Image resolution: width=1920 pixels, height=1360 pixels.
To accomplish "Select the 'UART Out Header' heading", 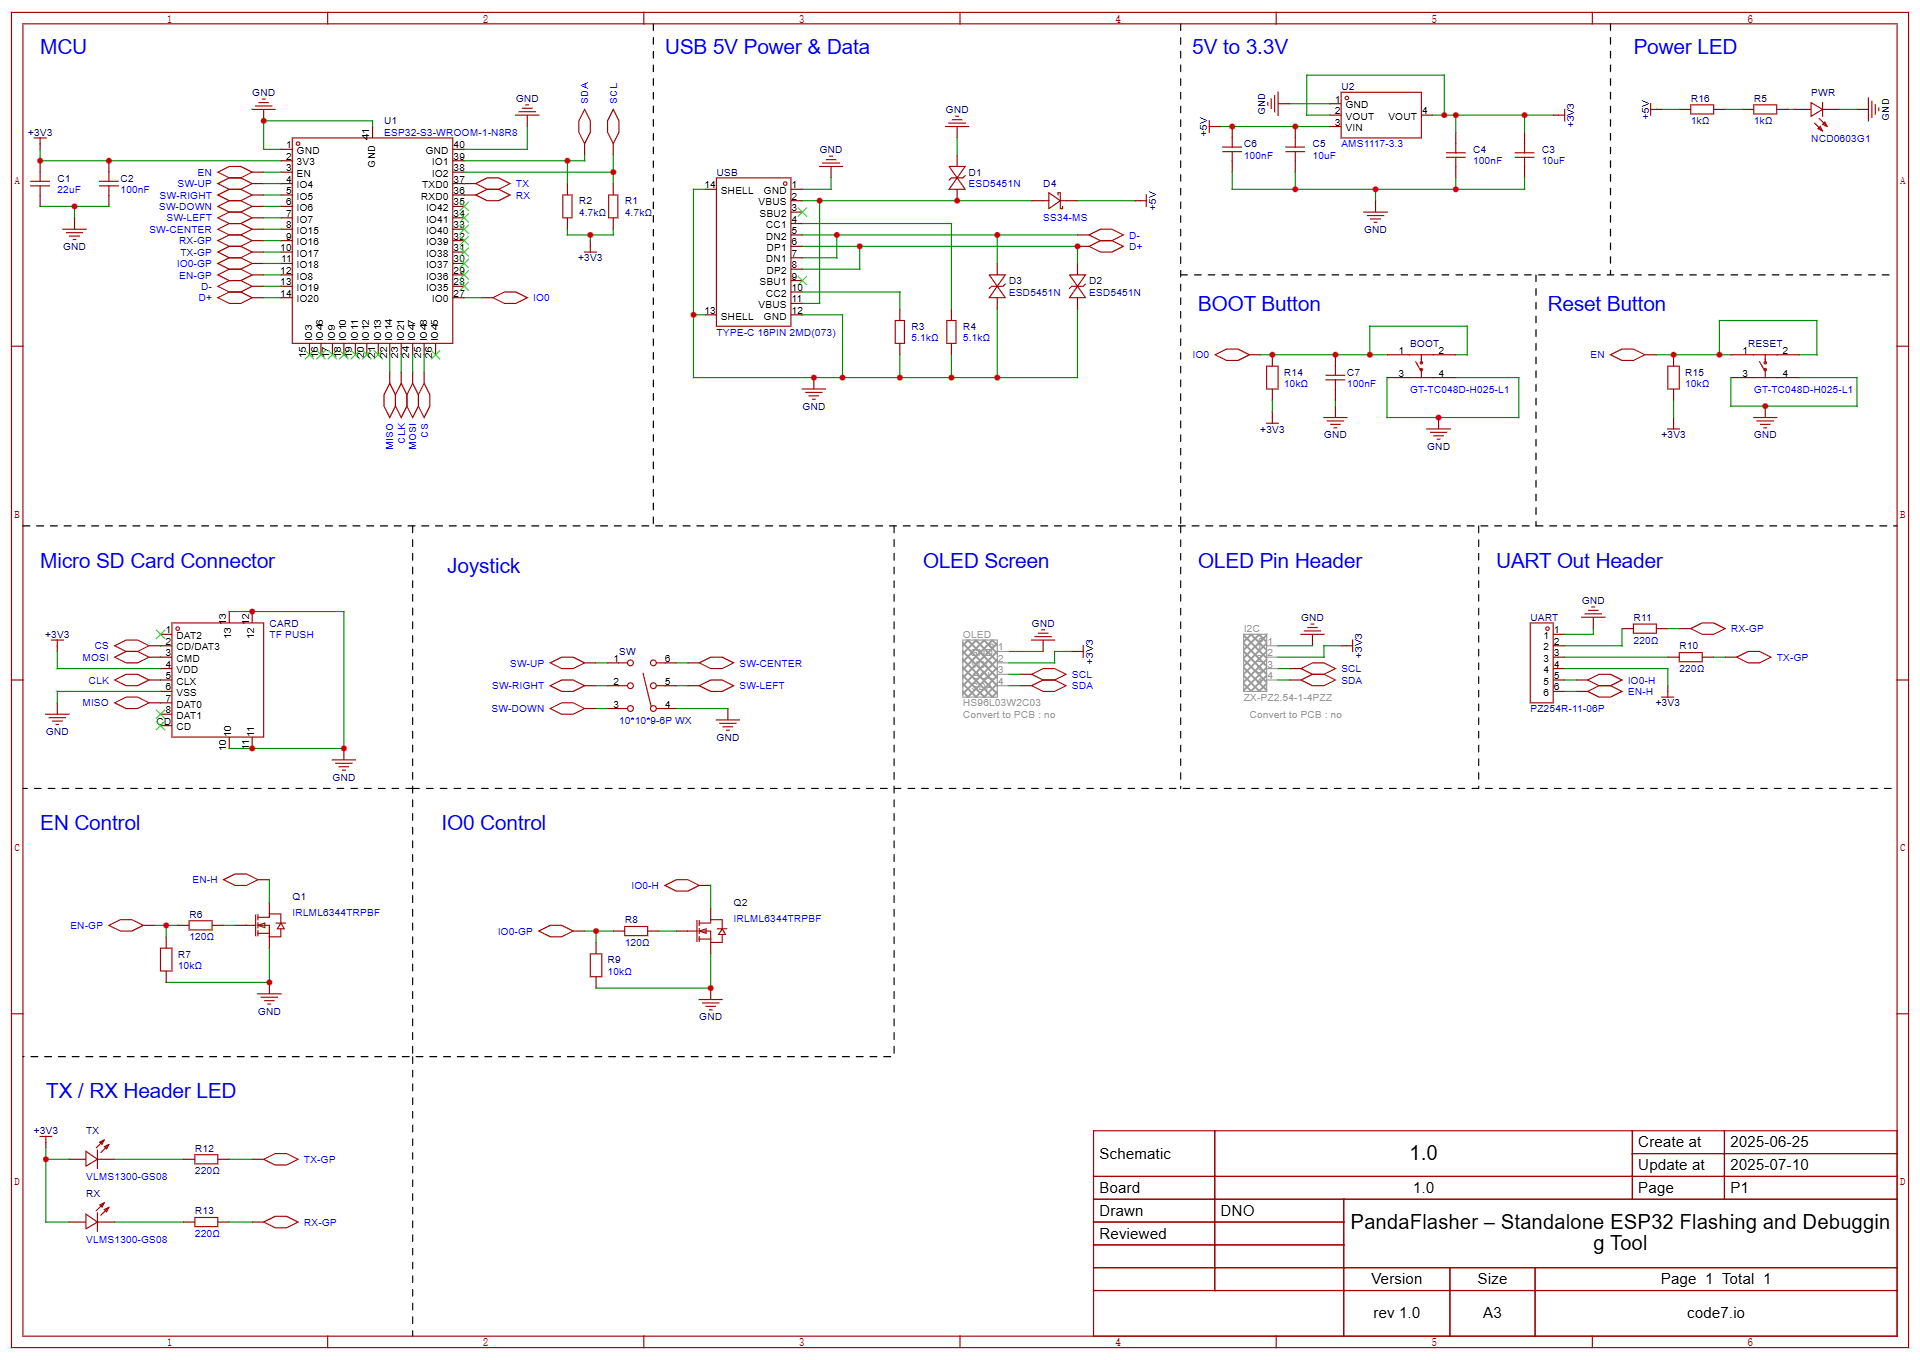I will tap(1579, 561).
